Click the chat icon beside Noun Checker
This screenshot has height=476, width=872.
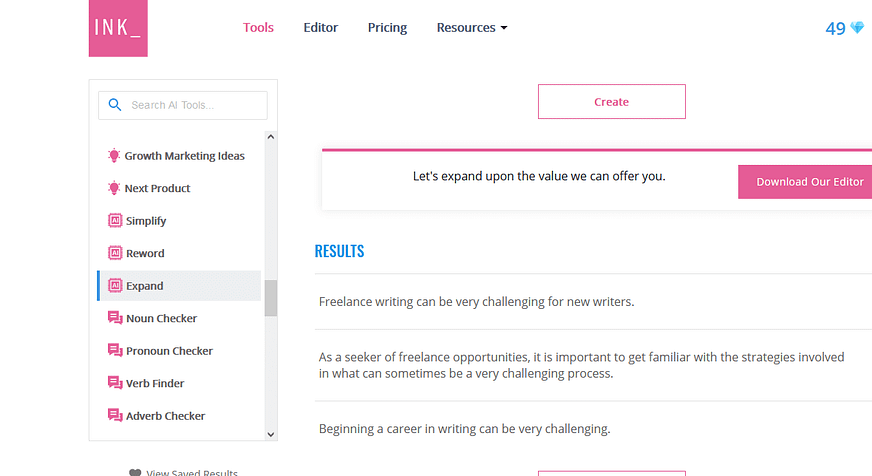(x=114, y=318)
